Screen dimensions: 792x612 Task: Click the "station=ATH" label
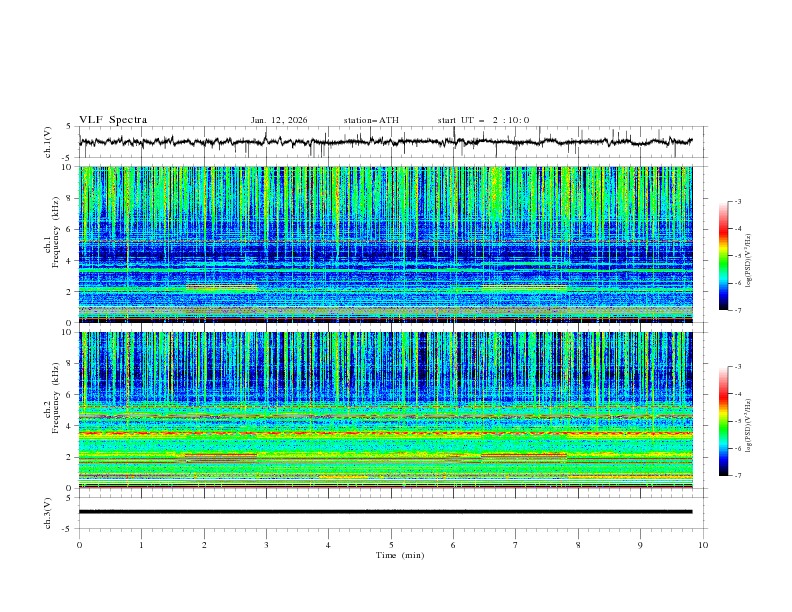(371, 120)
